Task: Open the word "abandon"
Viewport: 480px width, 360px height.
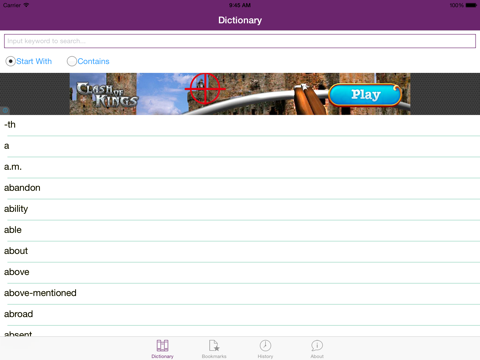Action: [240, 188]
